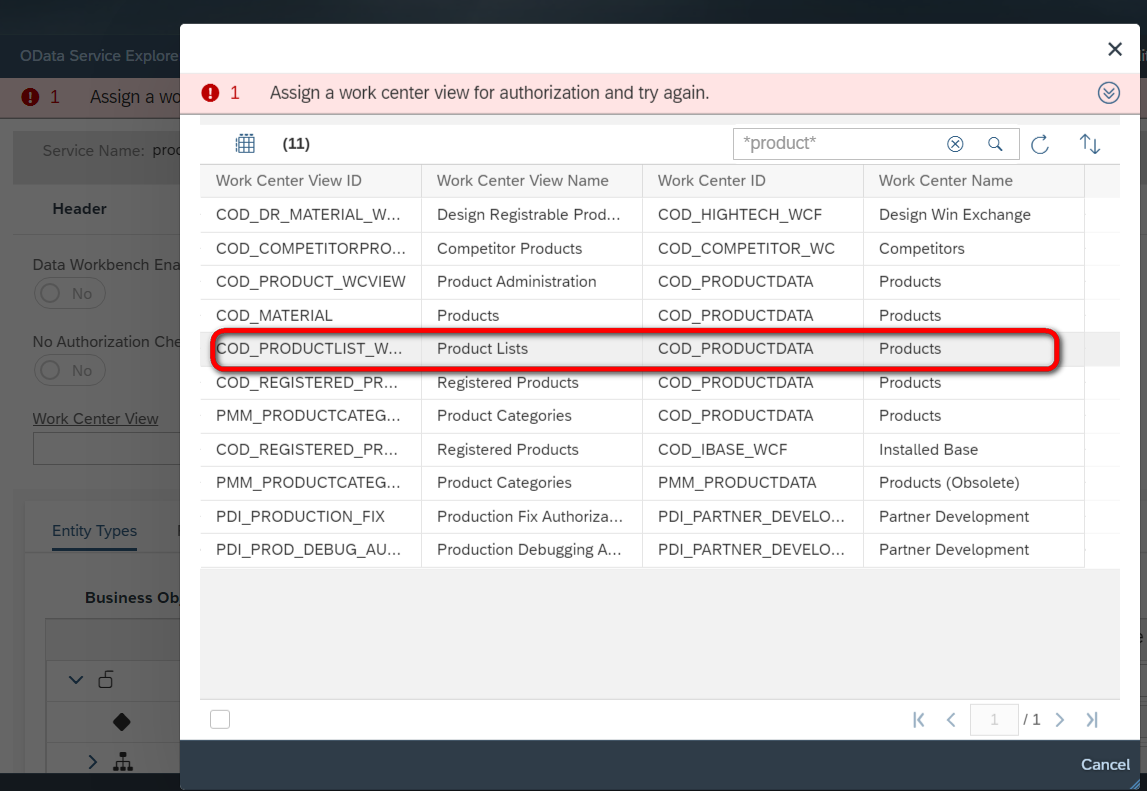Clear the *product* search field
The width and height of the screenshot is (1147, 791).
coord(955,144)
